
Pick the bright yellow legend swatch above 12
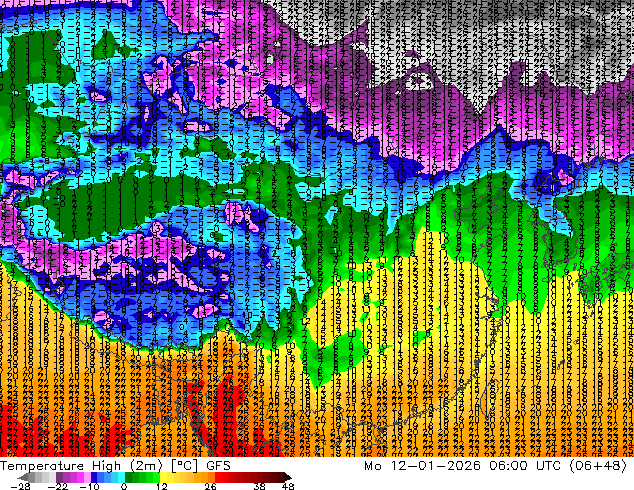[163, 477]
